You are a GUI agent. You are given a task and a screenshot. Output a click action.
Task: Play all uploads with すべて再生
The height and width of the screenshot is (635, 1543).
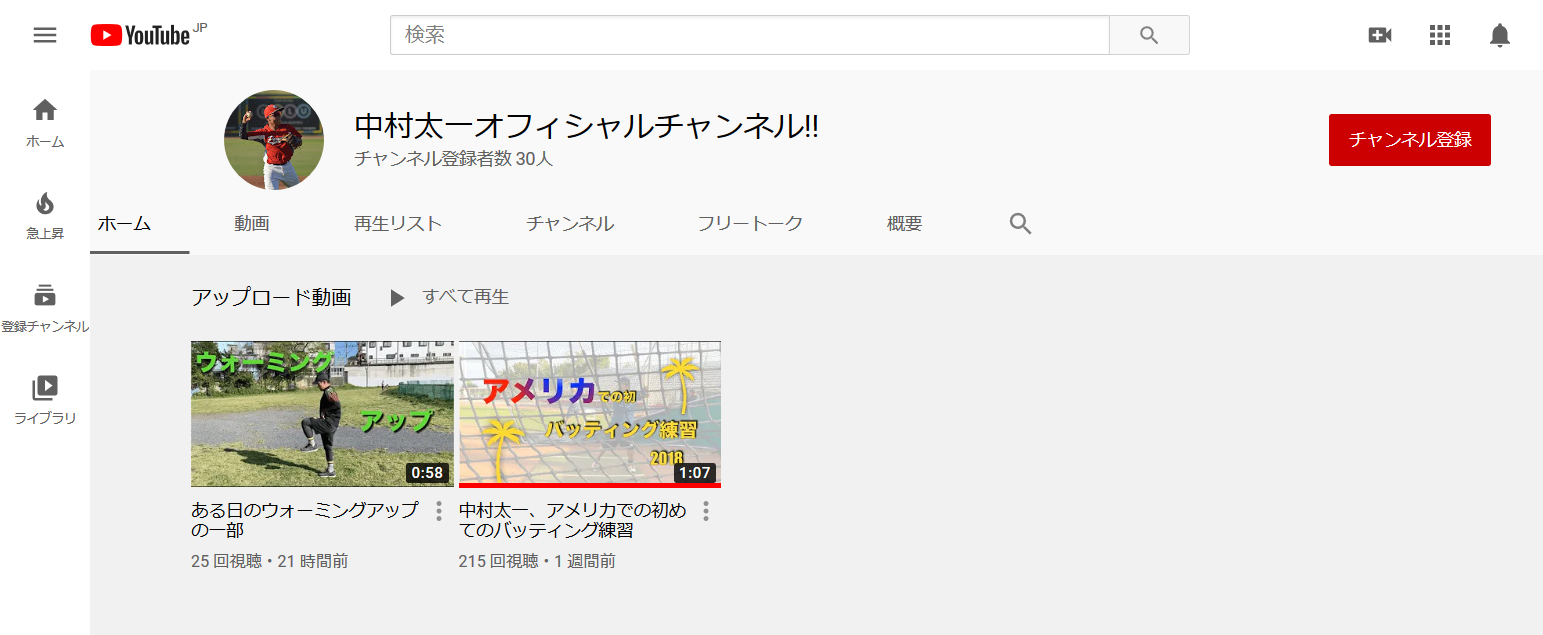[451, 297]
